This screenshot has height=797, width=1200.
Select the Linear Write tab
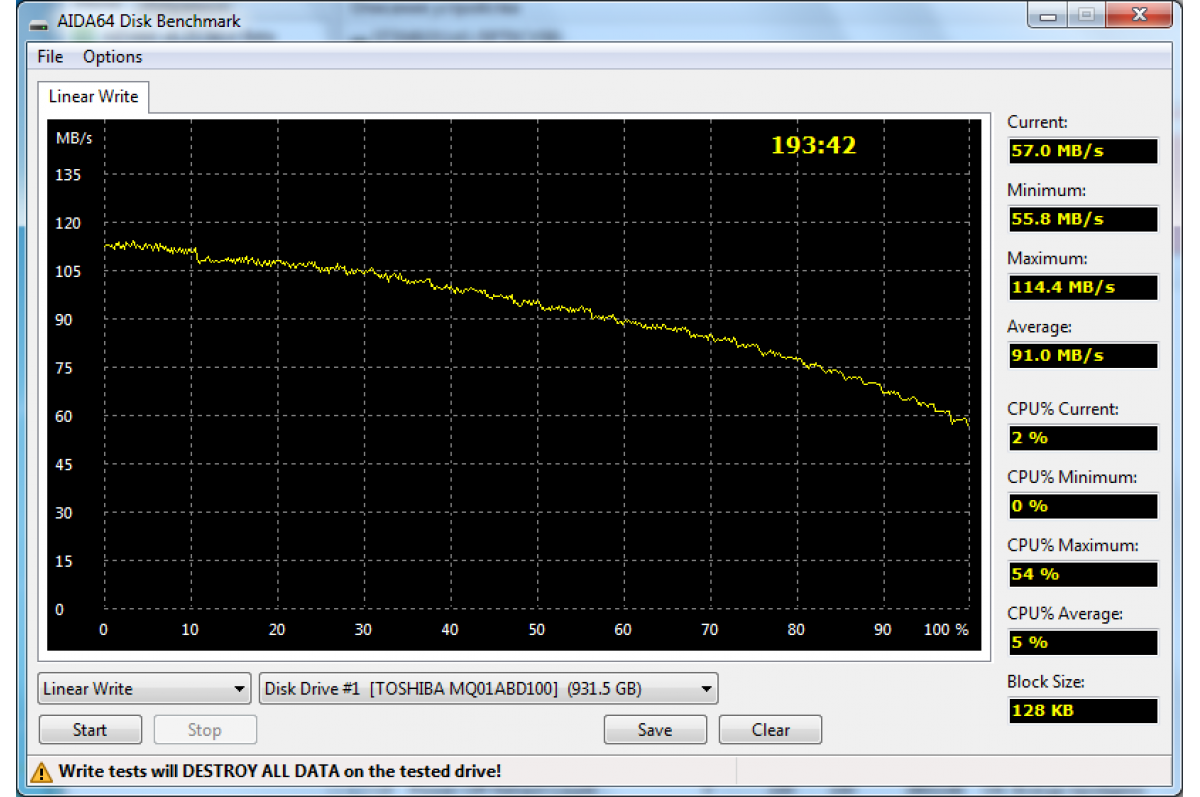[94, 97]
